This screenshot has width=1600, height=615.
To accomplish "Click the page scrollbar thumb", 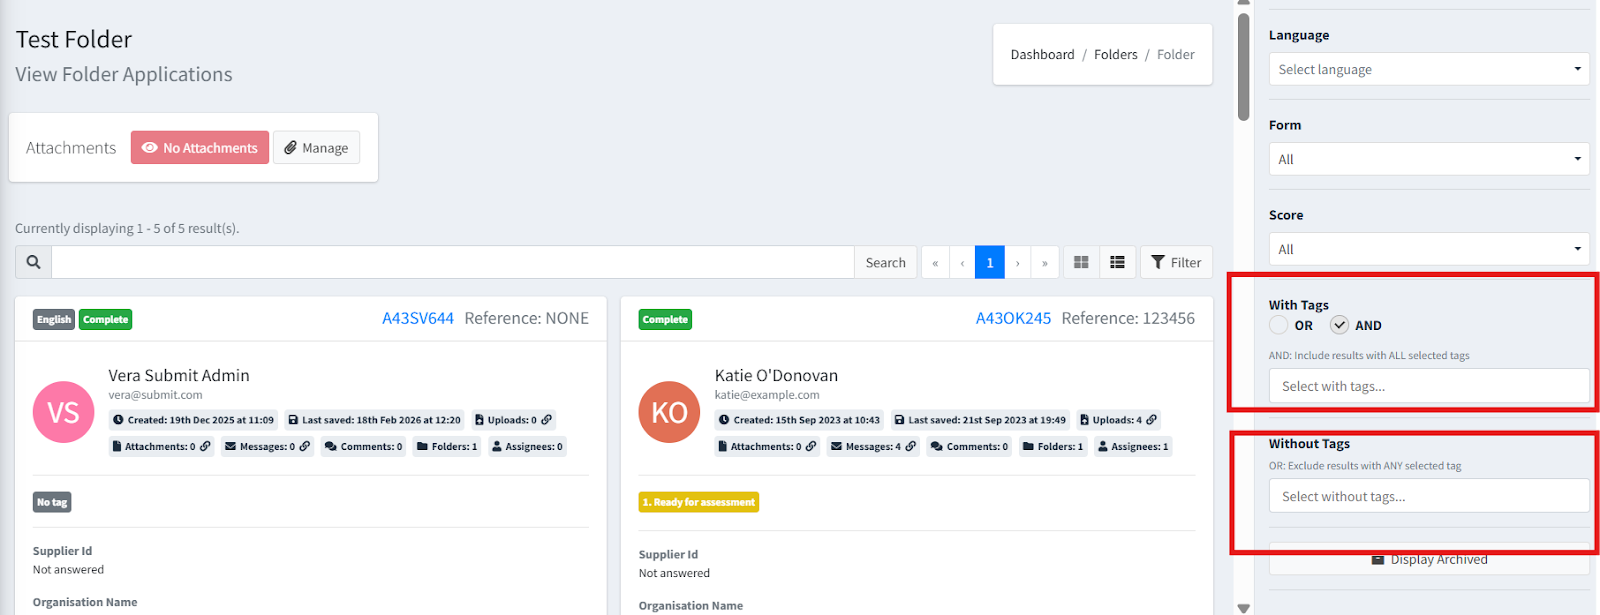I will click(x=1243, y=66).
